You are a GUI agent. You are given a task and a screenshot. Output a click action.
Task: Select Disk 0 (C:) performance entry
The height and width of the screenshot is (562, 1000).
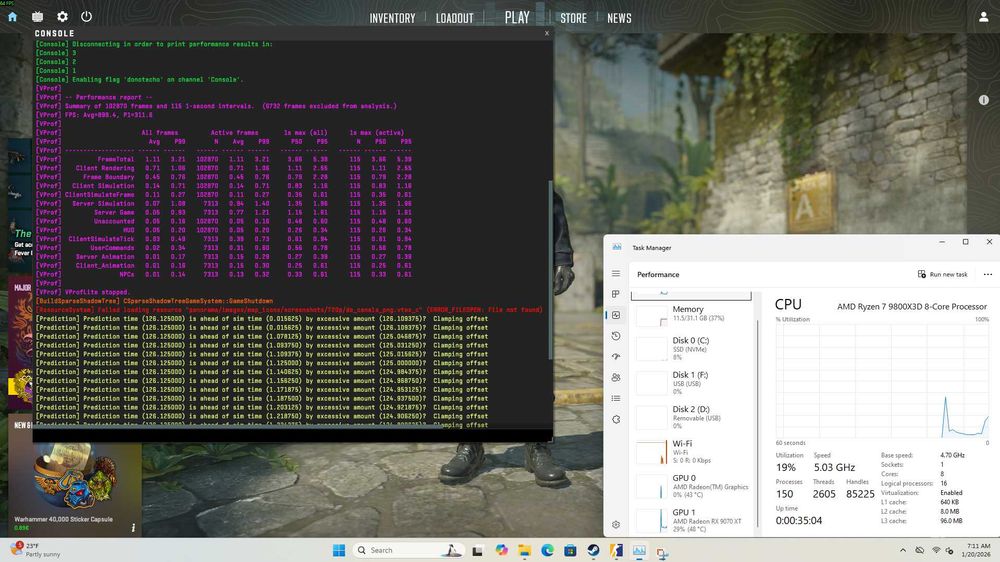(x=693, y=348)
